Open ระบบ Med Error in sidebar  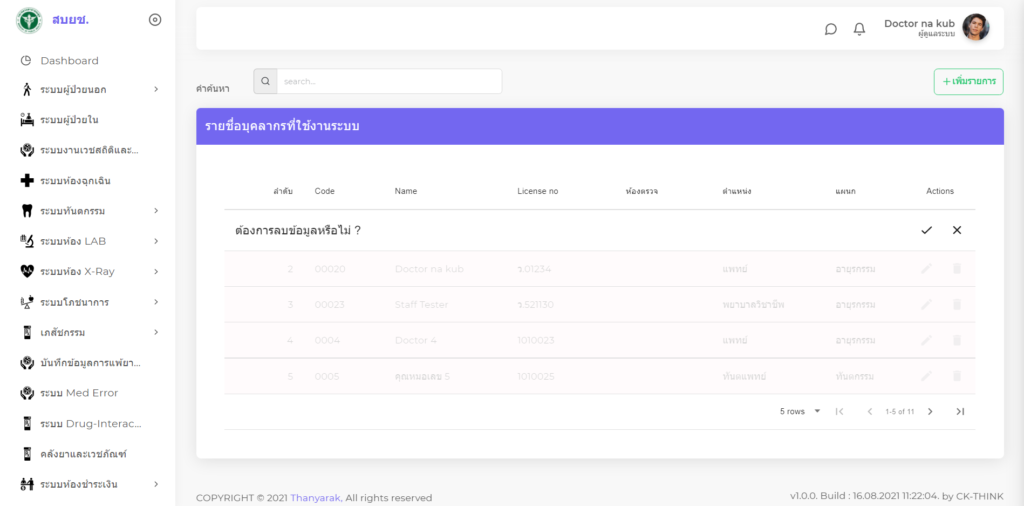(78, 393)
